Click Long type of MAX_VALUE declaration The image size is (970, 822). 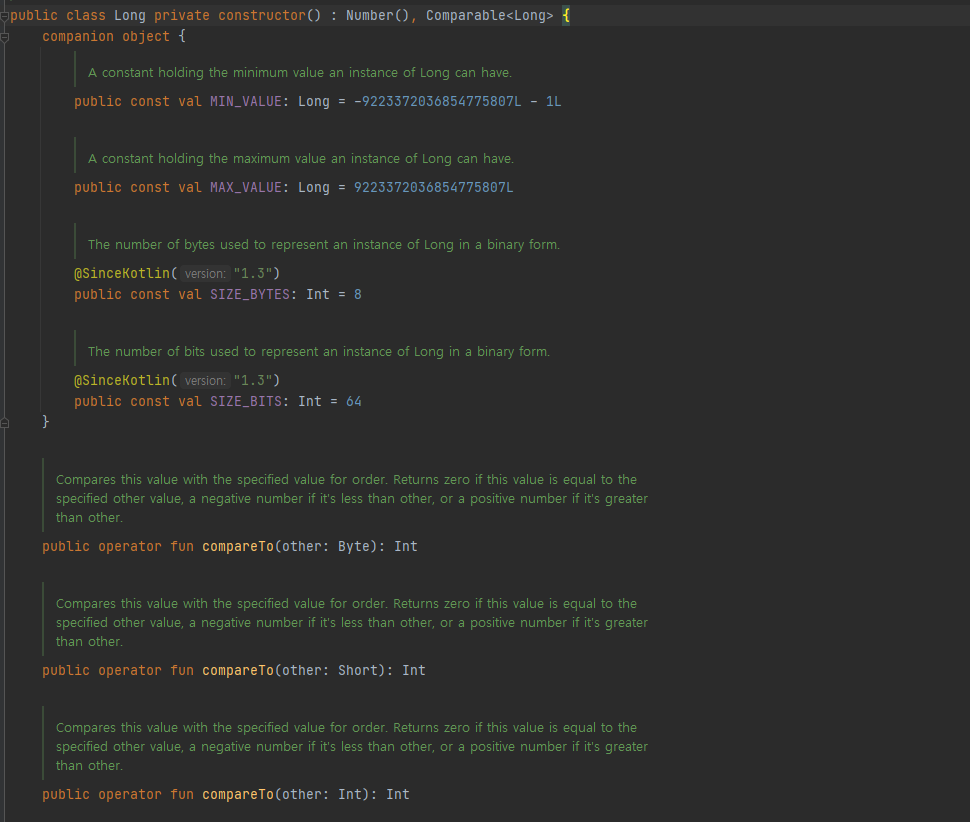314,187
